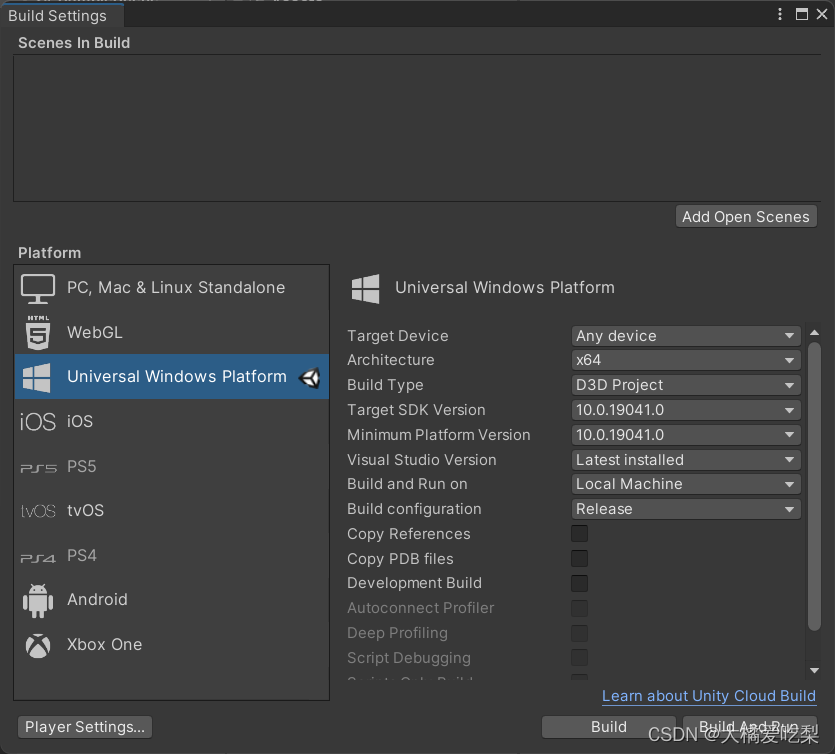Select the WebGL platform

(172, 333)
